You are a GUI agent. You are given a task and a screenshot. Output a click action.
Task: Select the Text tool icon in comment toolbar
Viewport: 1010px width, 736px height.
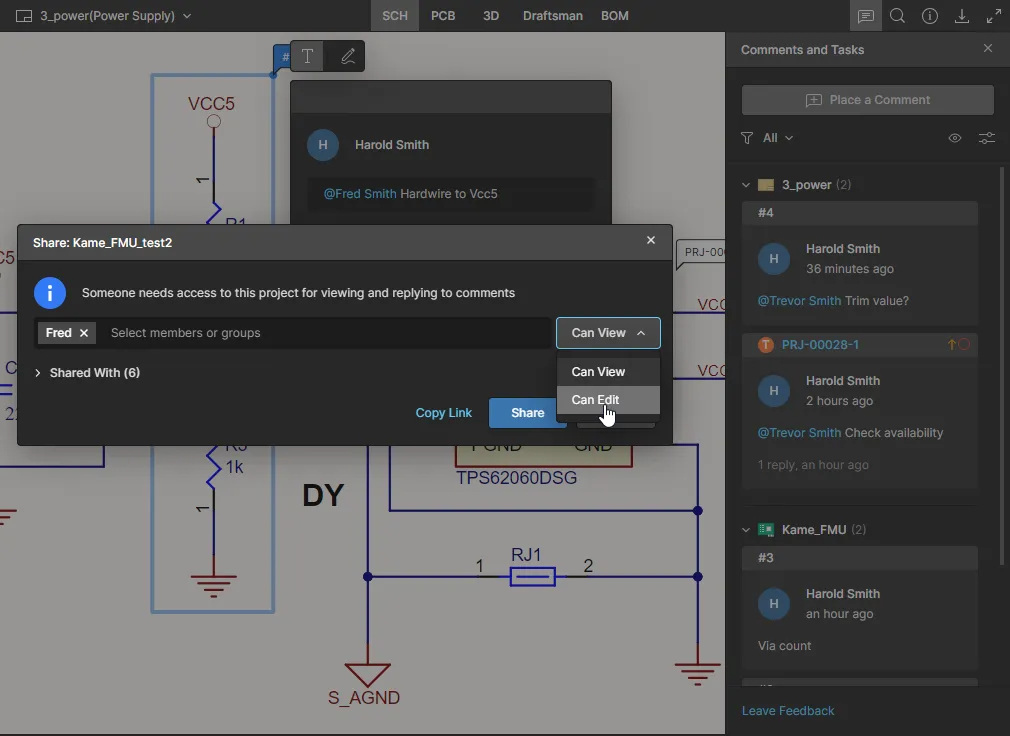click(x=307, y=56)
